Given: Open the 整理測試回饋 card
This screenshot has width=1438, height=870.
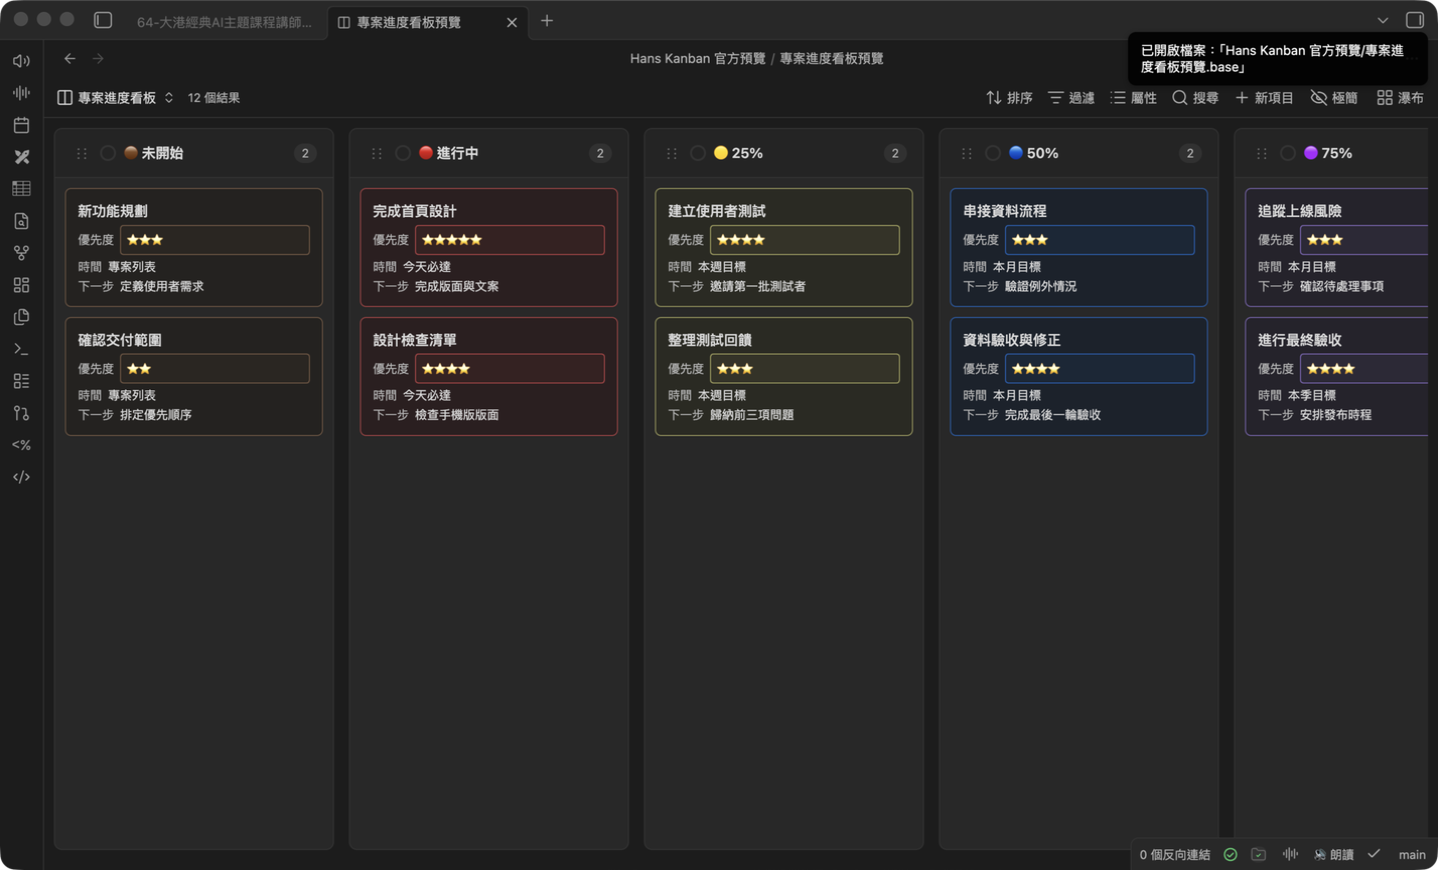Looking at the screenshot, I should click(x=784, y=377).
